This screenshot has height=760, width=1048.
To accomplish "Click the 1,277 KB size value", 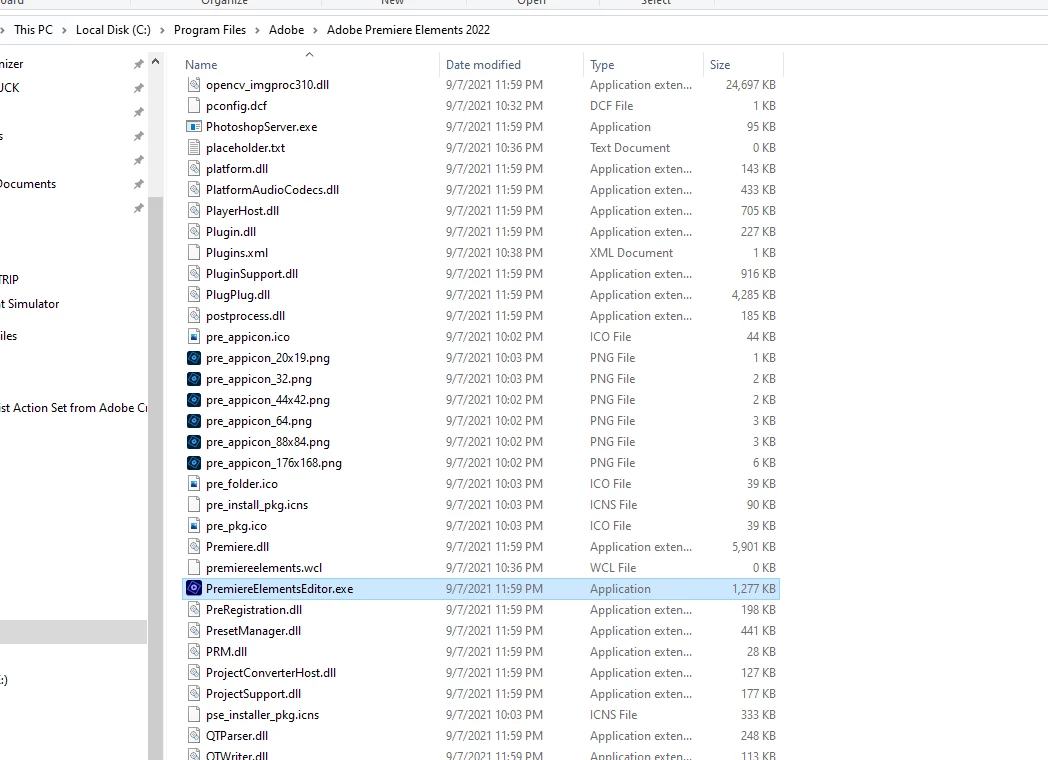I will tap(754, 589).
